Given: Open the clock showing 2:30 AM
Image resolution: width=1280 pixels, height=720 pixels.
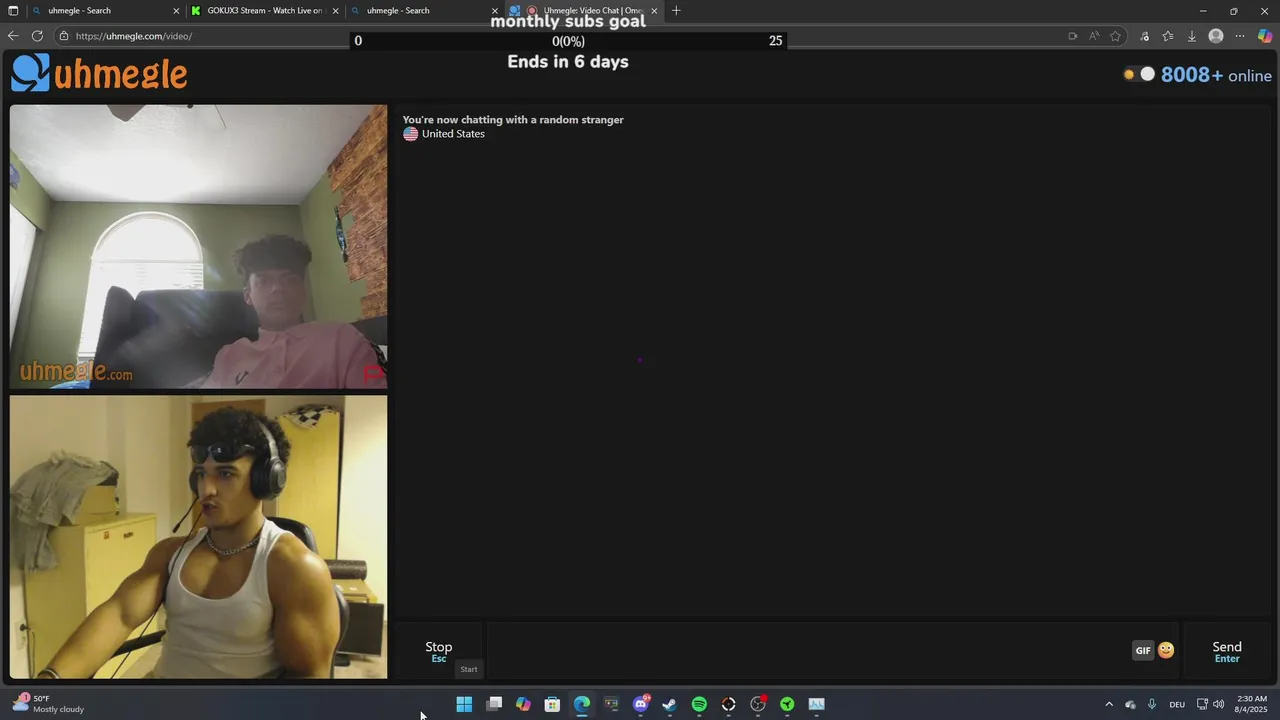Looking at the screenshot, I should point(1252,704).
